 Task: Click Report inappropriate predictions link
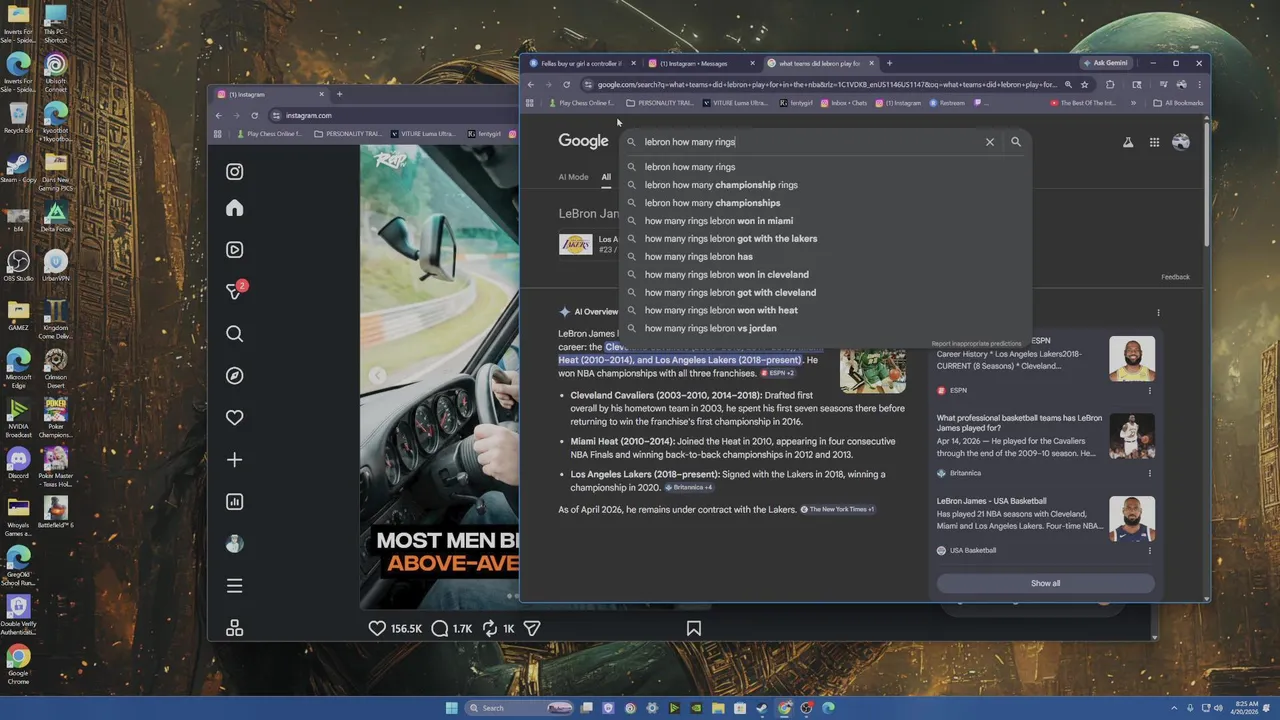pos(977,343)
